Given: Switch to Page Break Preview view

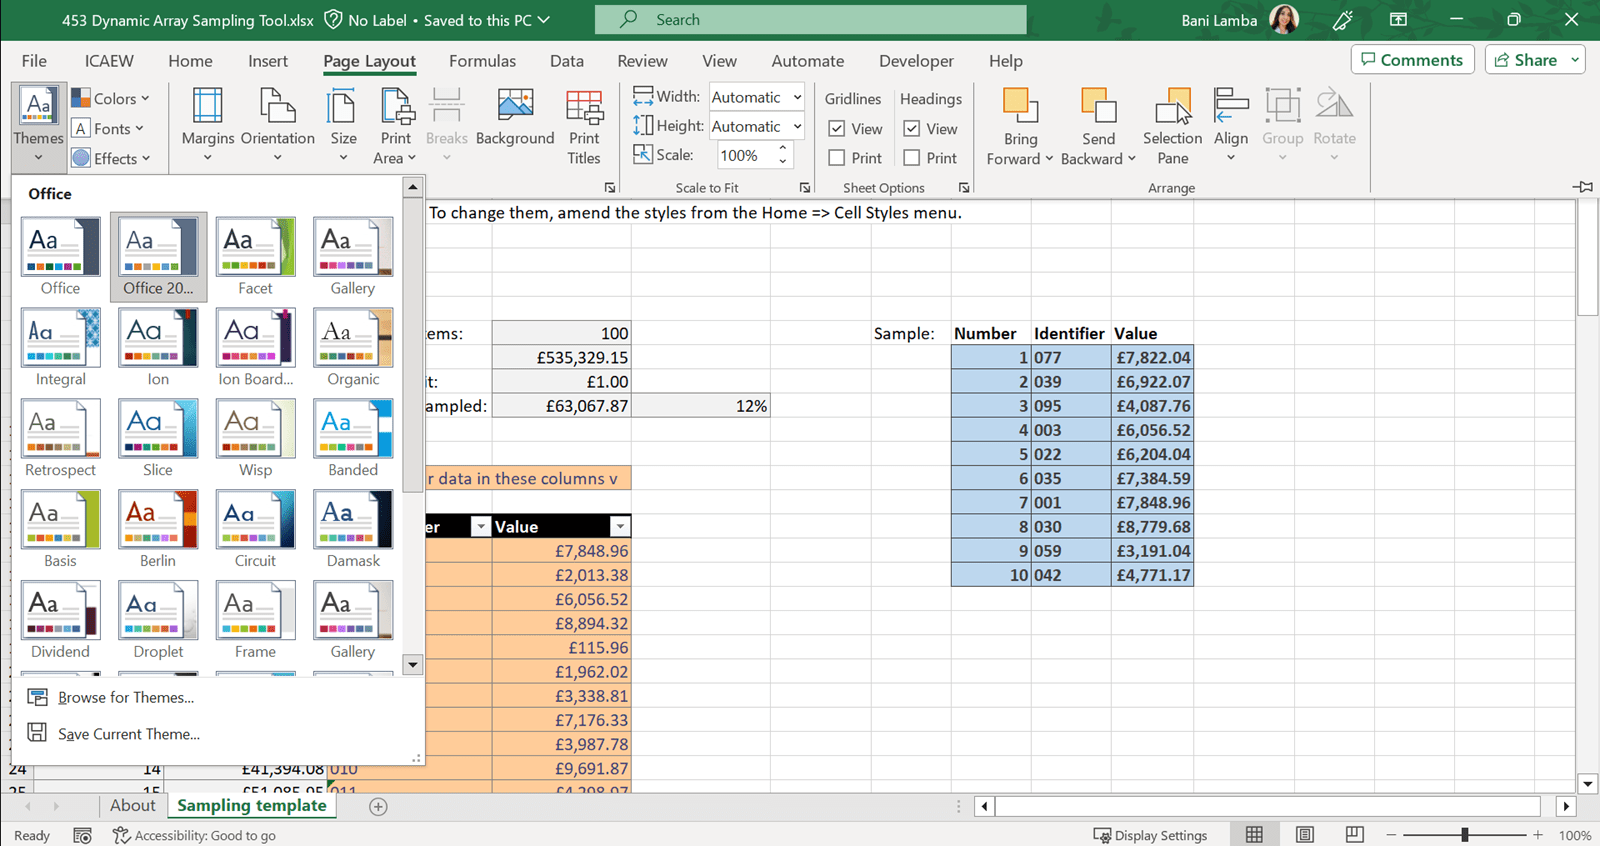Looking at the screenshot, I should [1354, 834].
